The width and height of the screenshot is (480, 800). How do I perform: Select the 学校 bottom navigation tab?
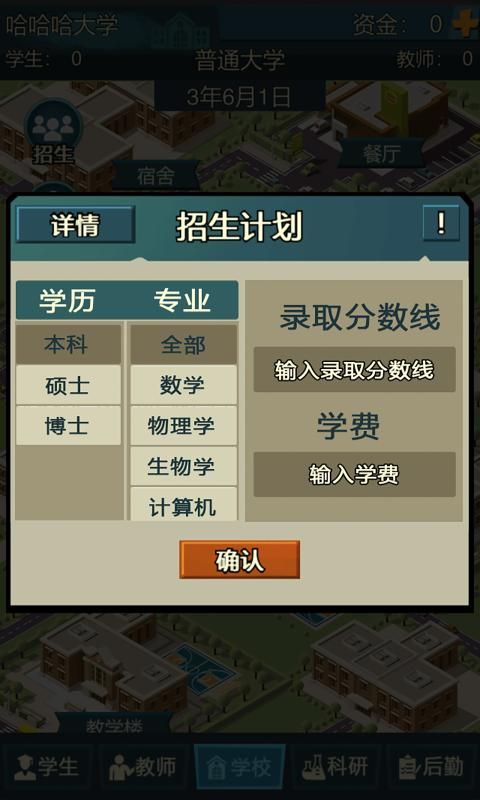[239, 767]
